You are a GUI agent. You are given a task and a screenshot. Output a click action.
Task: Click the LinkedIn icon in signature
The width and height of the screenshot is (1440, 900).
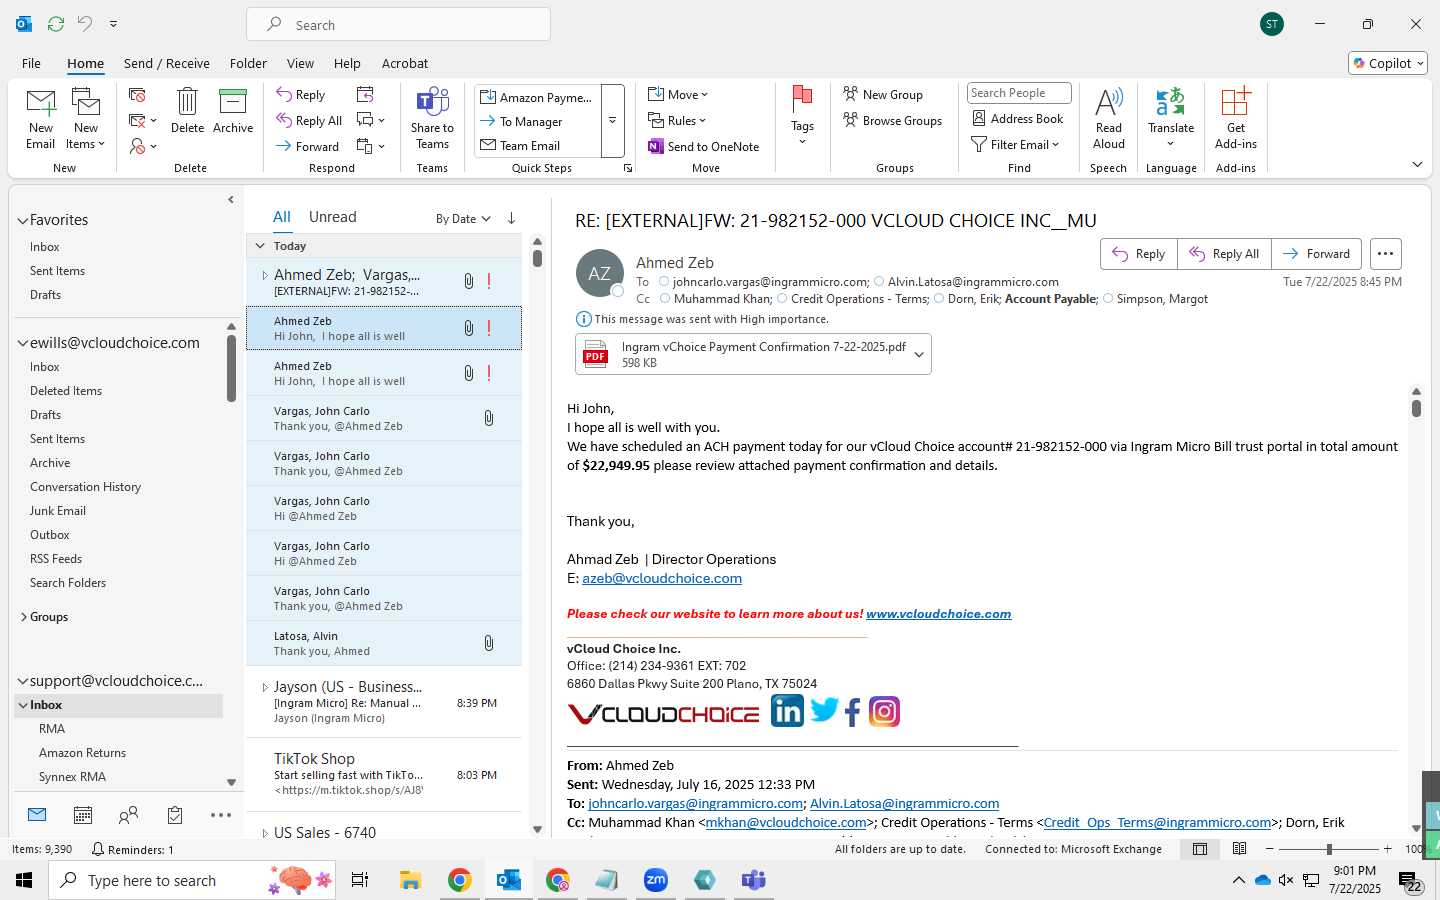787,711
